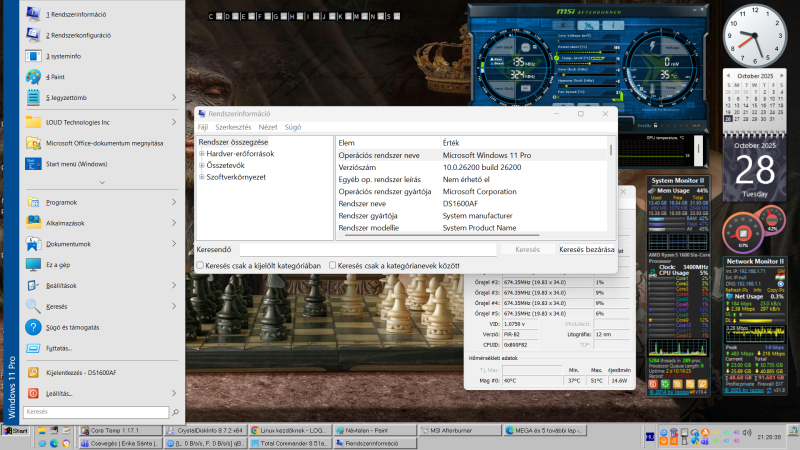Enable Keresés csak a kijelölt kategóriában
This screenshot has height=450, width=800.
(x=200, y=265)
